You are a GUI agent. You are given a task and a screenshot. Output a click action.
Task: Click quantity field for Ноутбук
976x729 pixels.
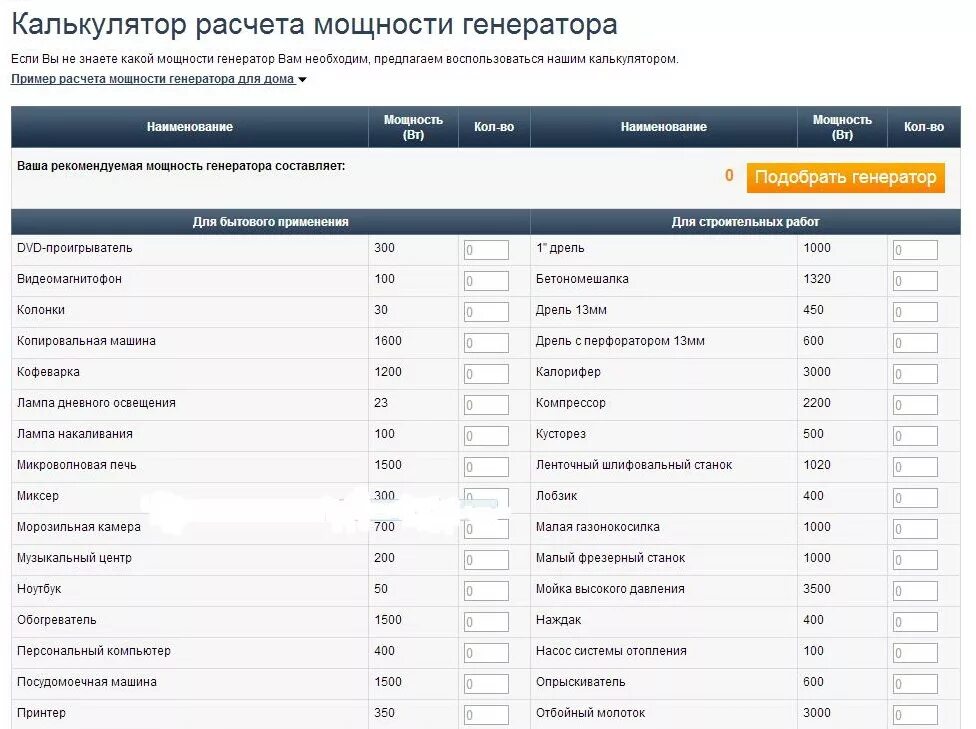tap(486, 591)
